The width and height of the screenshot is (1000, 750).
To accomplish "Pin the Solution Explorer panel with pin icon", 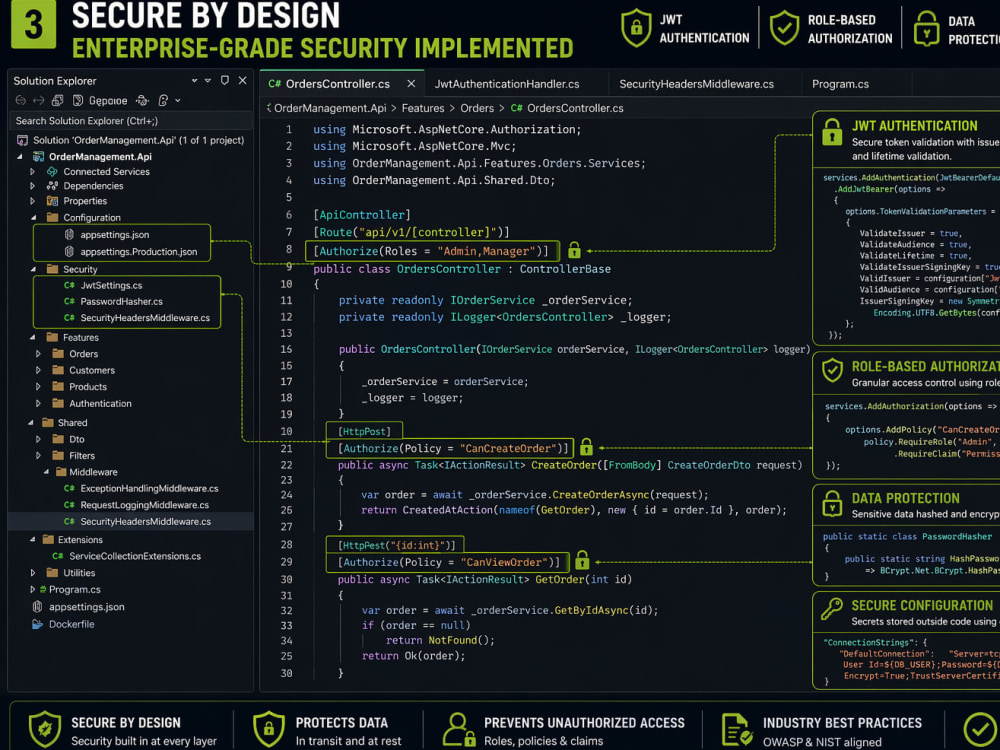I will click(224, 80).
